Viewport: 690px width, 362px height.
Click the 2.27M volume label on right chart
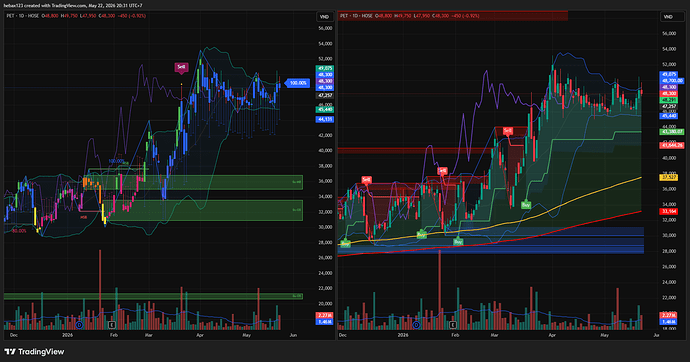tap(668, 315)
